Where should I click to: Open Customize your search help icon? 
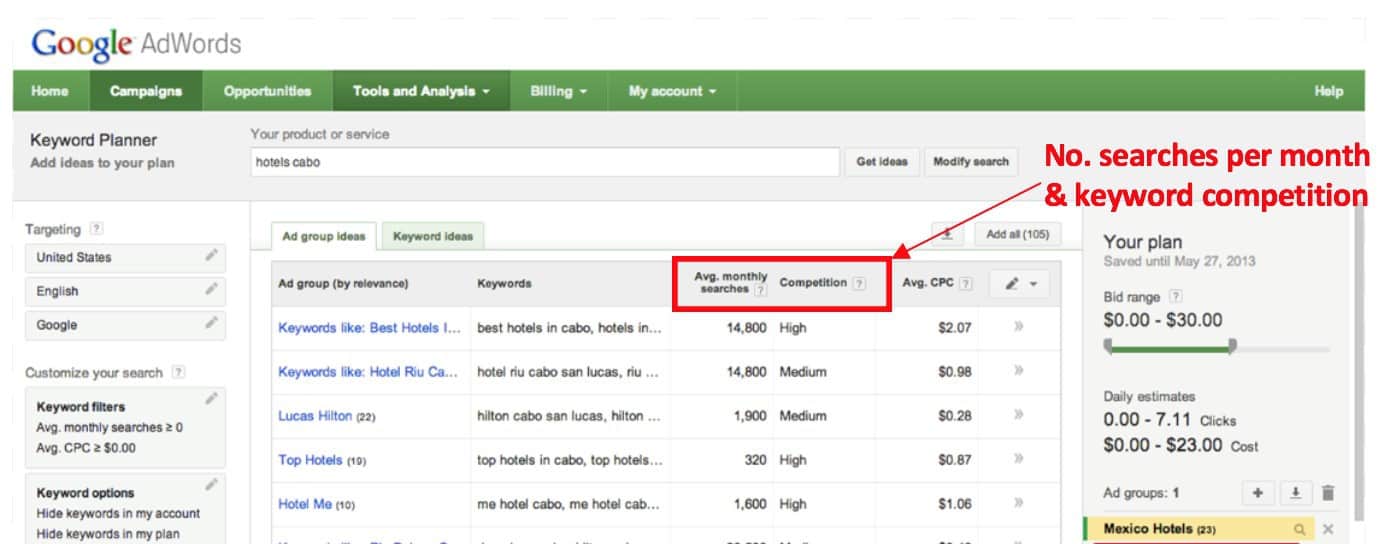tap(178, 372)
